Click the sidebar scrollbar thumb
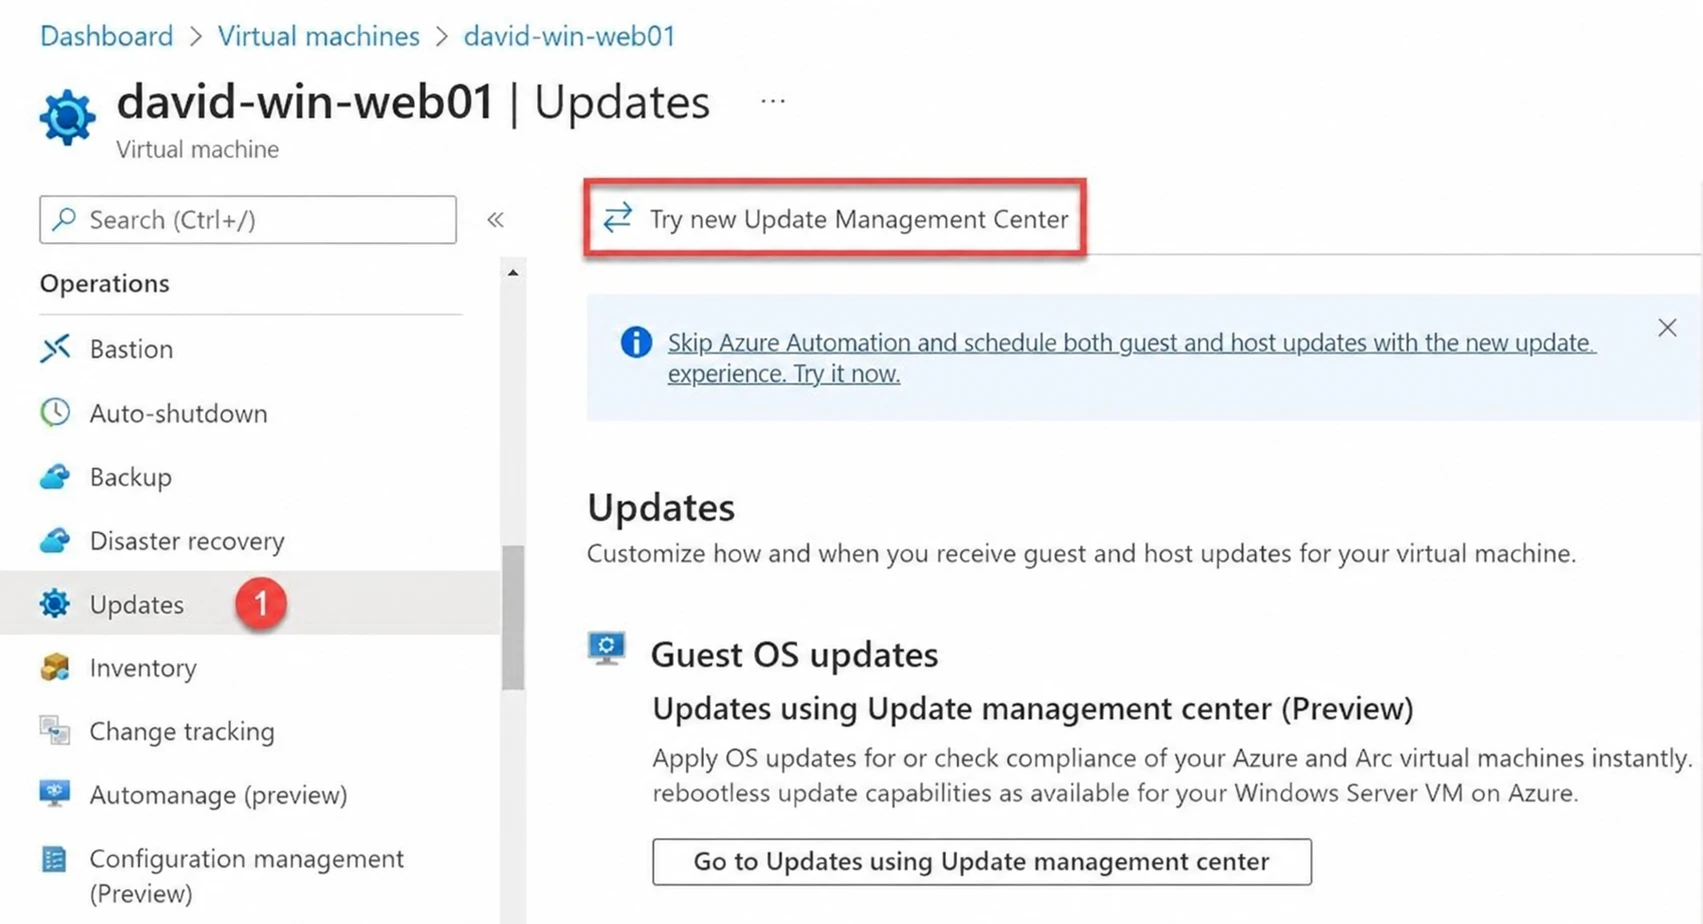This screenshot has width=1703, height=924. (513, 617)
